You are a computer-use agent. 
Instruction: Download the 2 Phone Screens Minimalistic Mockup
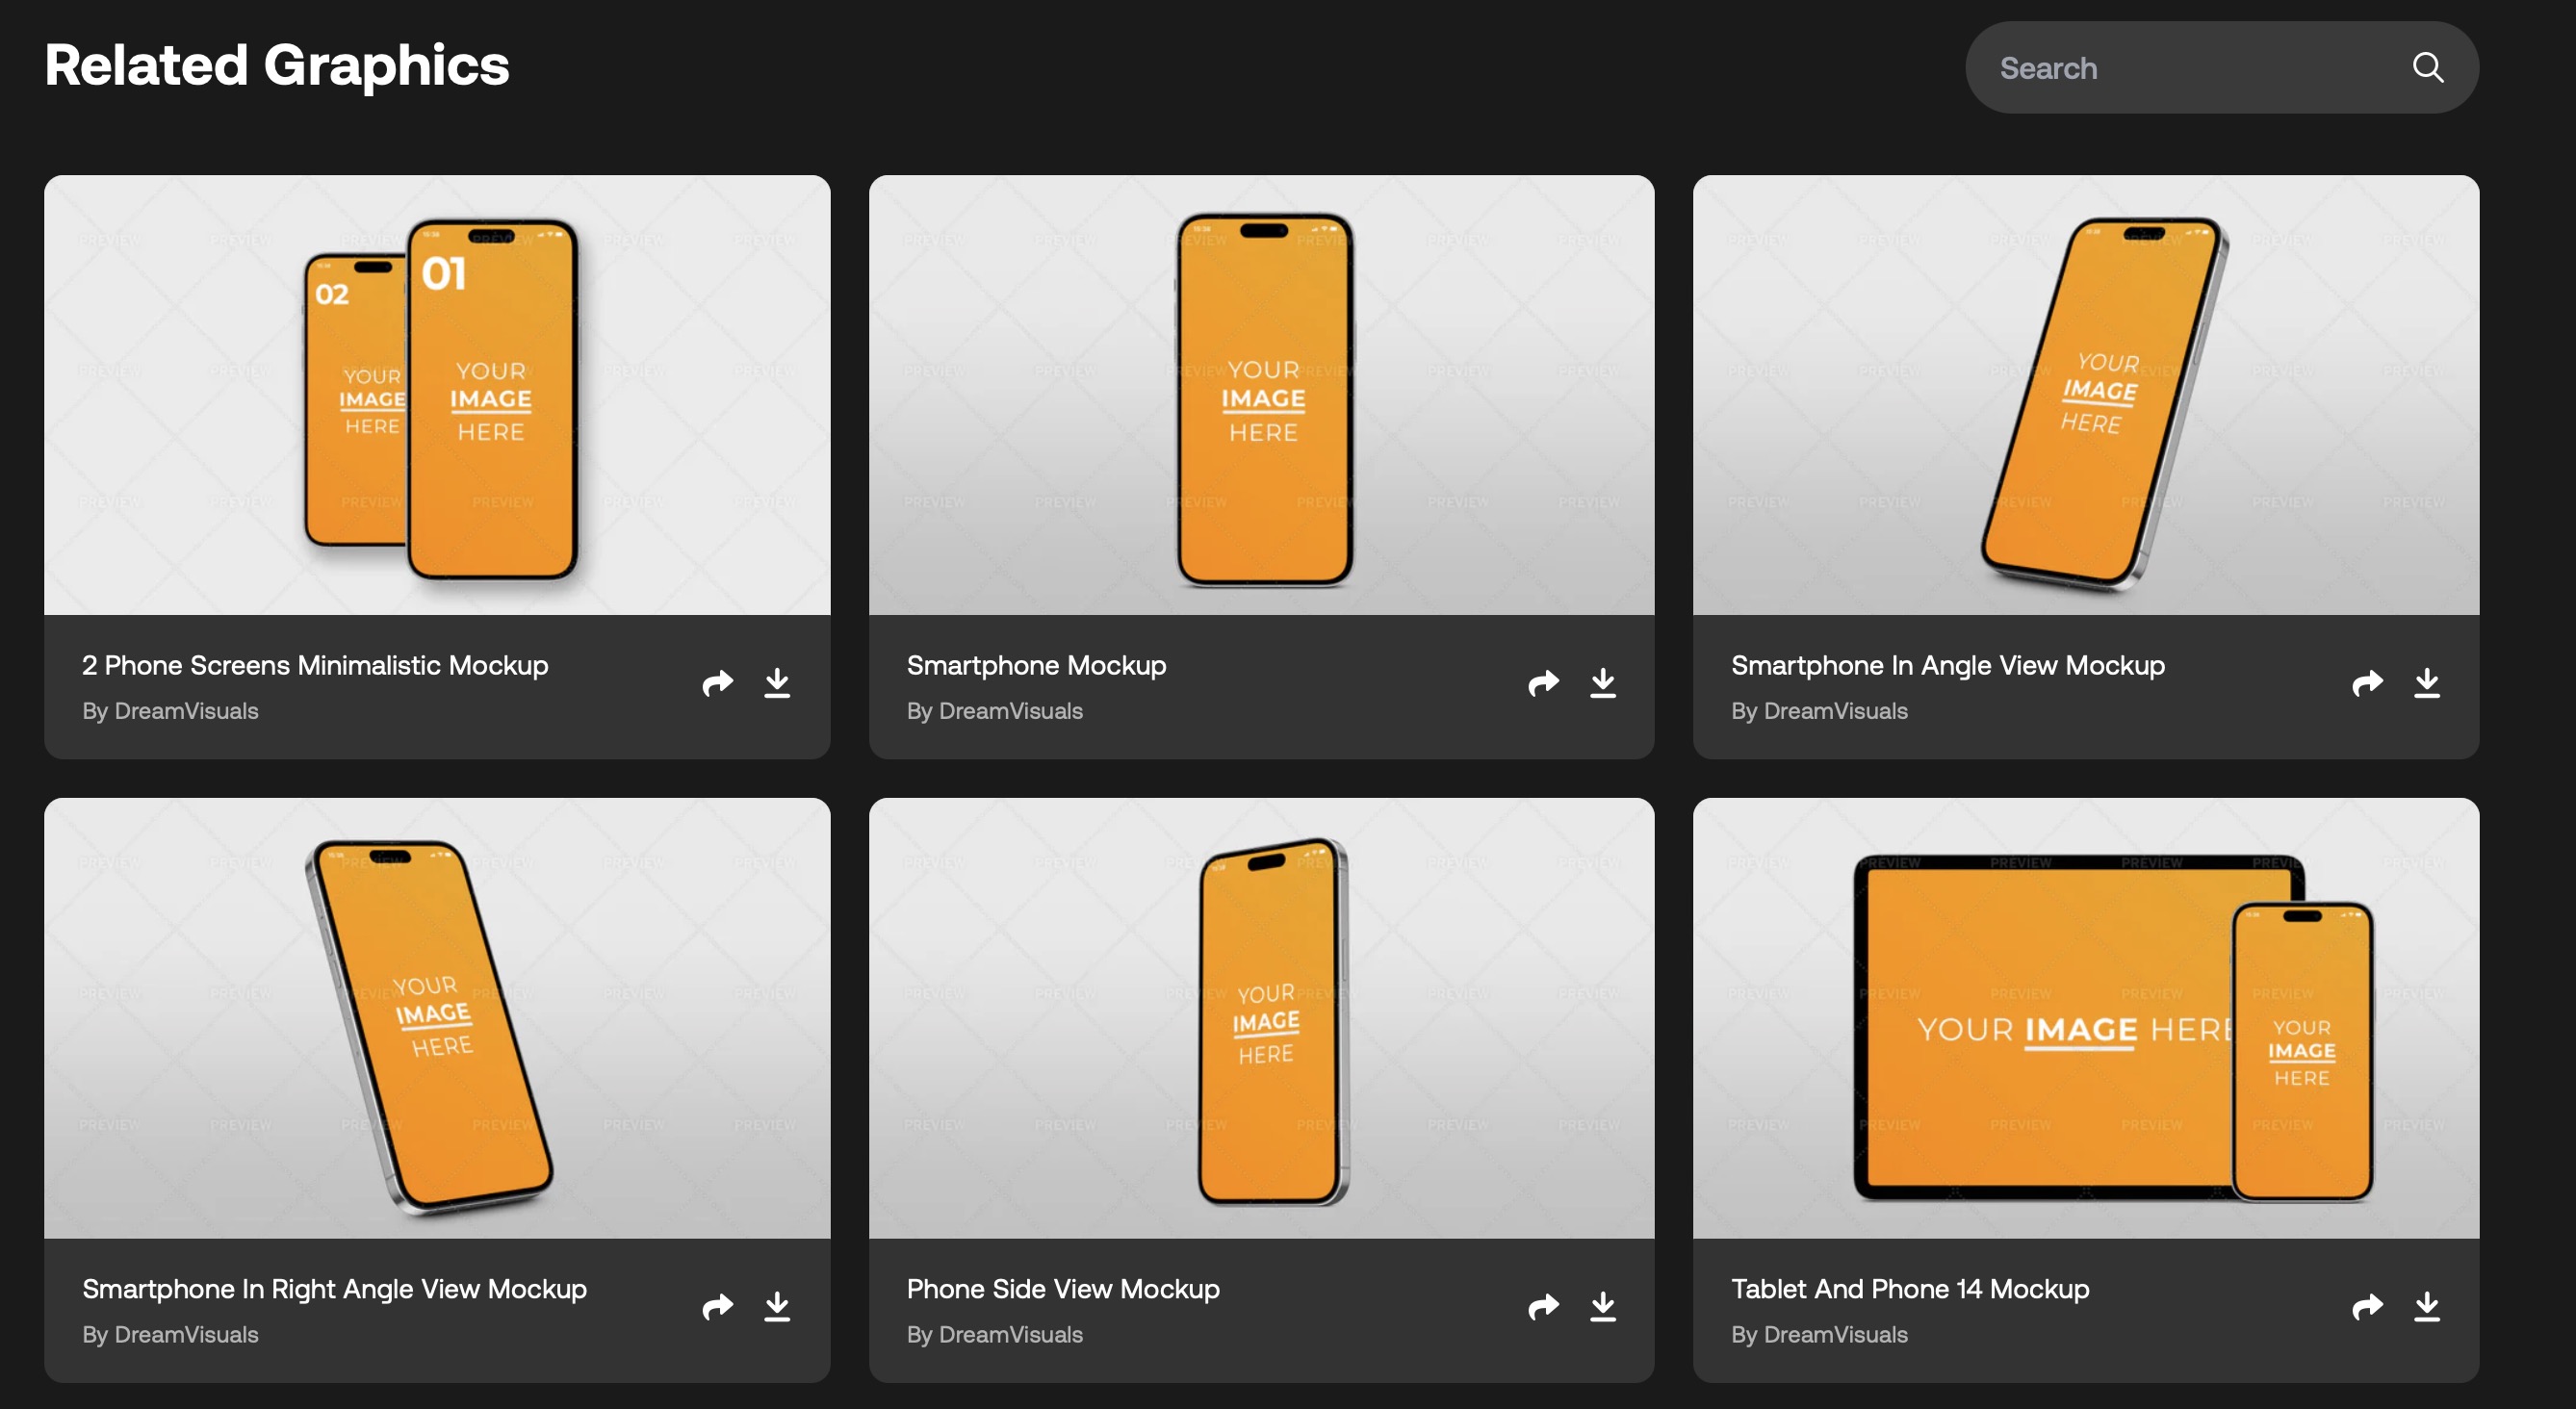pos(777,683)
